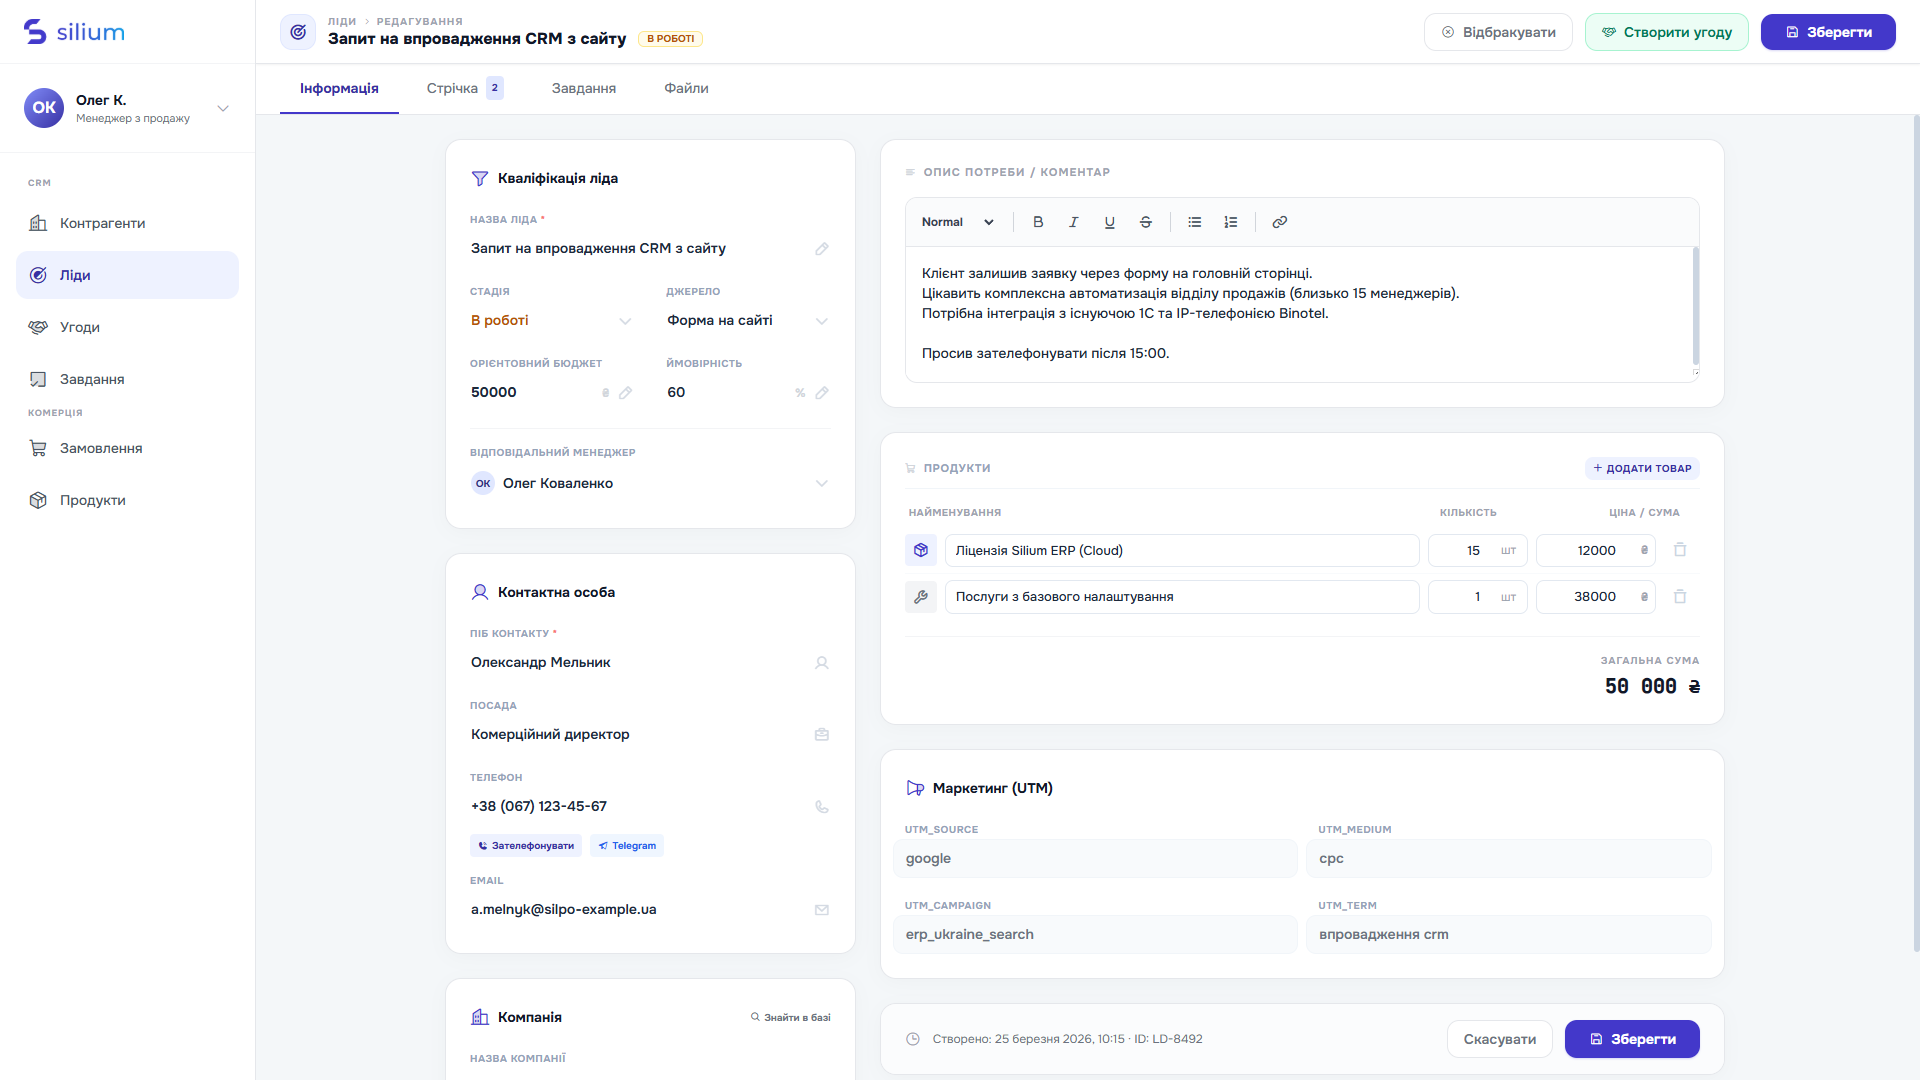Click funnel icon of Кваліфікація ліда
1920x1080 pixels.
(480, 178)
